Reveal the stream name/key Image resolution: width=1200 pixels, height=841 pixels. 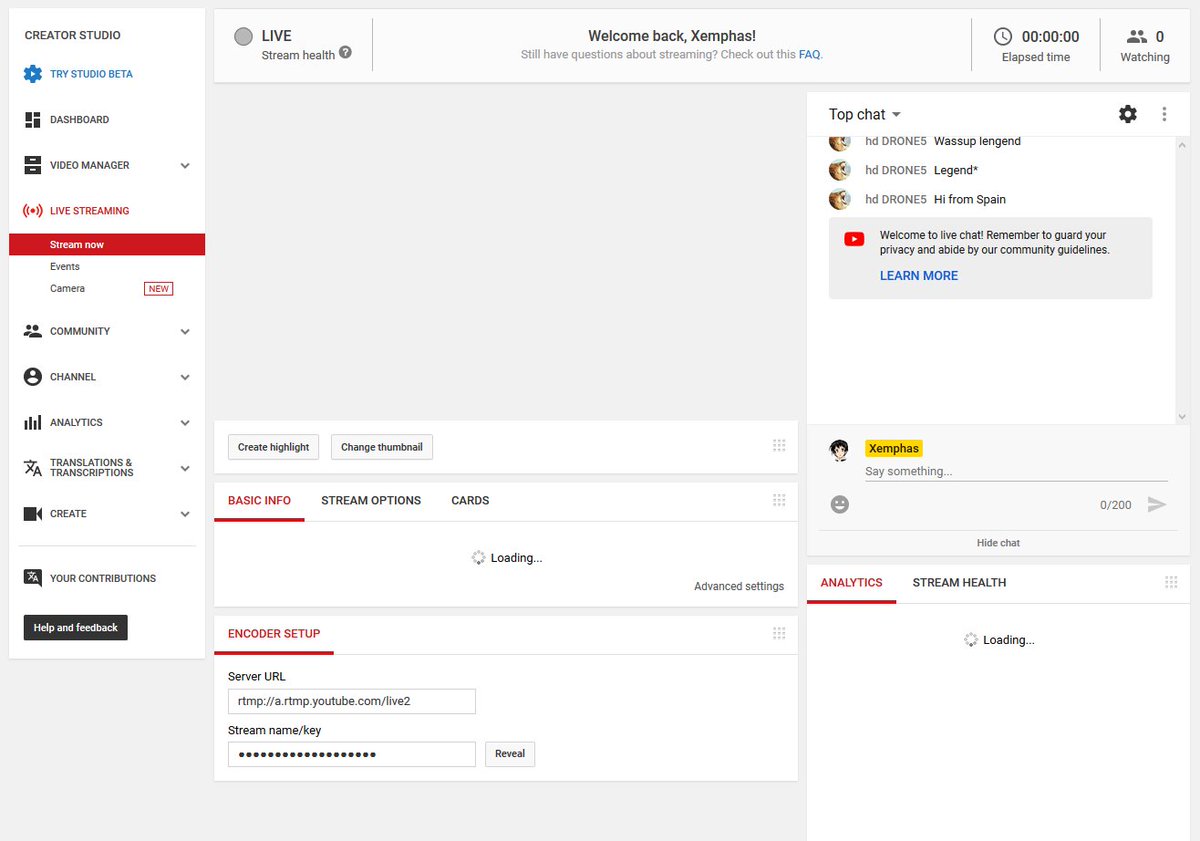click(510, 754)
